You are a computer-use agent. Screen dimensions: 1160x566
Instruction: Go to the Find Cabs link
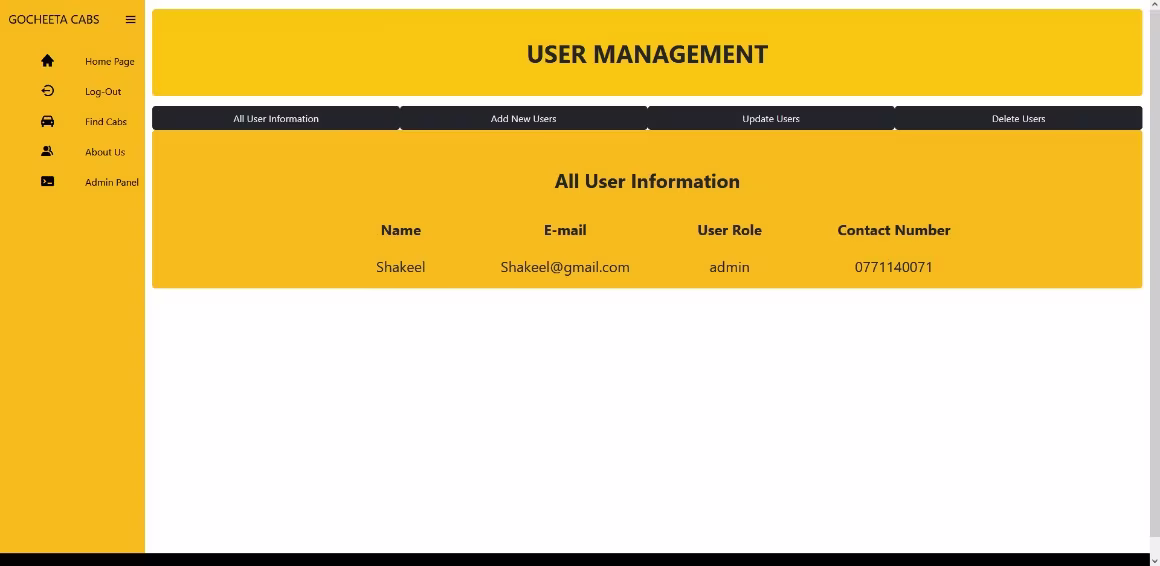pyautogui.click(x=105, y=122)
